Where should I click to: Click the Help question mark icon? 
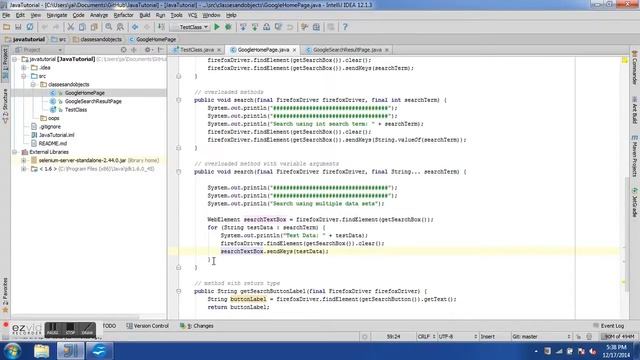345,27
